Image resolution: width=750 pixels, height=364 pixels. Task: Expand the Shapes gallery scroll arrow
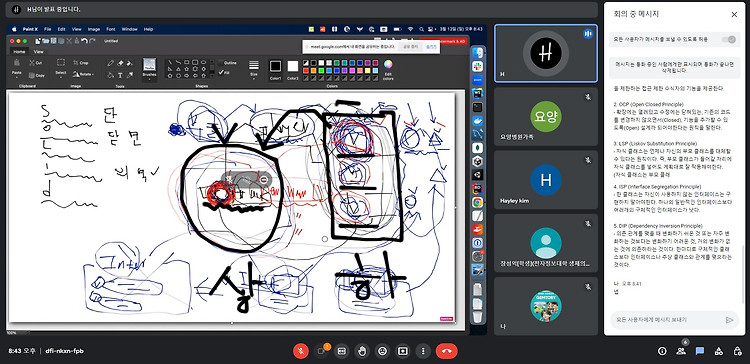(212, 76)
